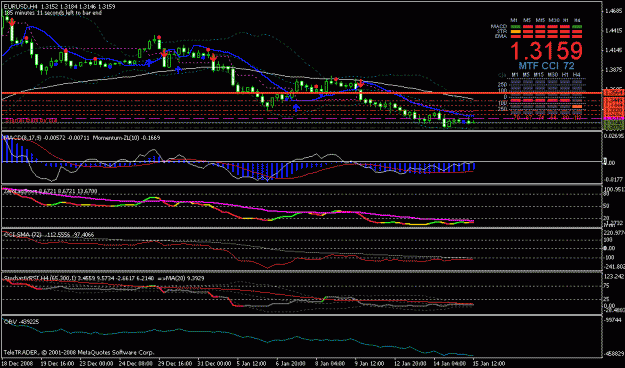Click the MACD row label in signal panel

click(x=499, y=26)
